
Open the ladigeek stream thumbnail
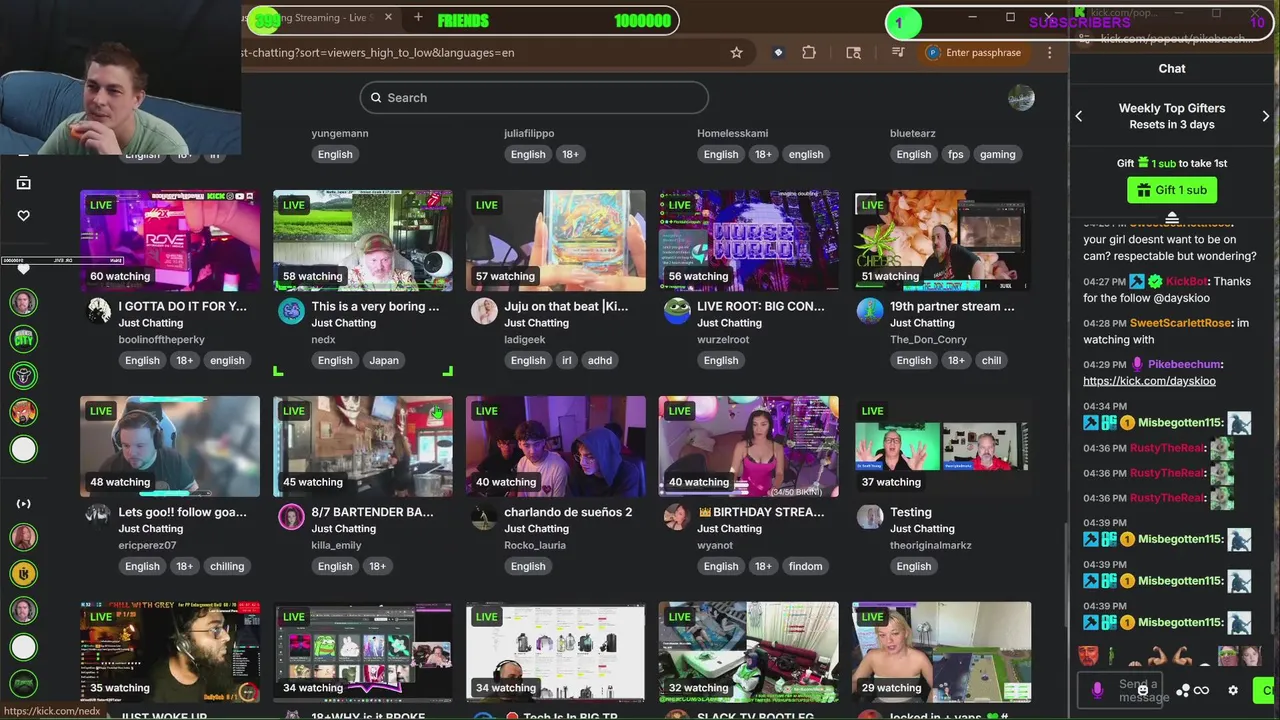tap(556, 240)
